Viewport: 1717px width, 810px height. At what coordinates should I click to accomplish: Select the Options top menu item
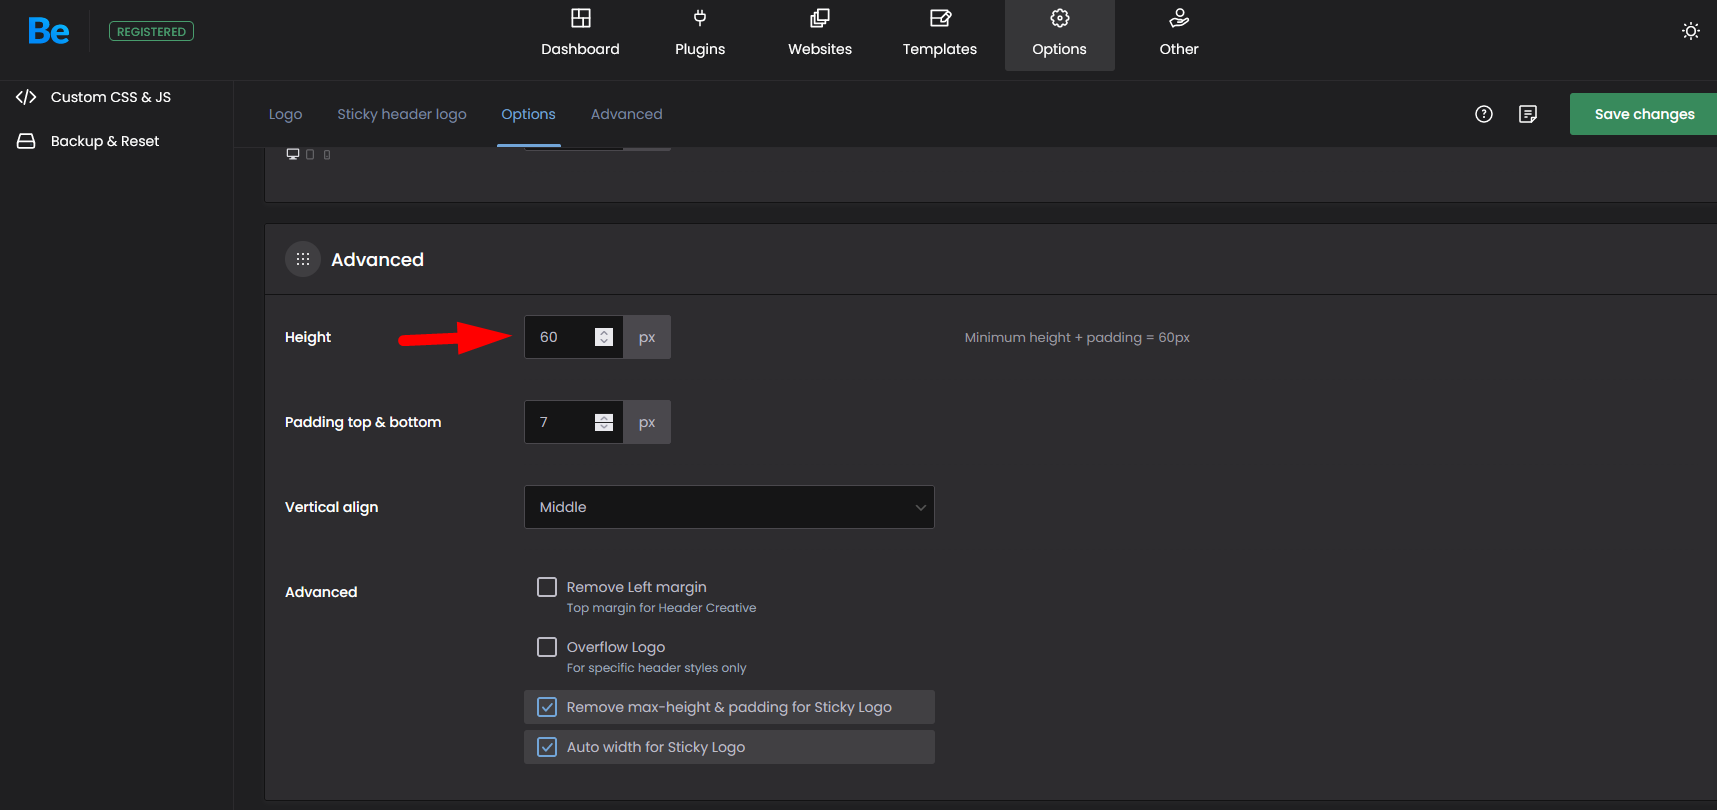[1059, 35]
